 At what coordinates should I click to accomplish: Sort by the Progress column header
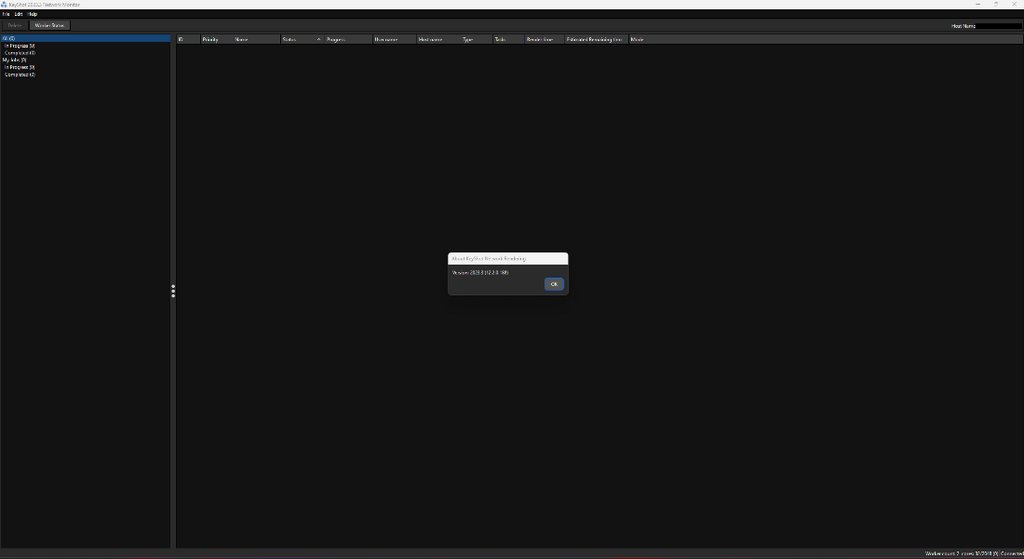point(348,39)
